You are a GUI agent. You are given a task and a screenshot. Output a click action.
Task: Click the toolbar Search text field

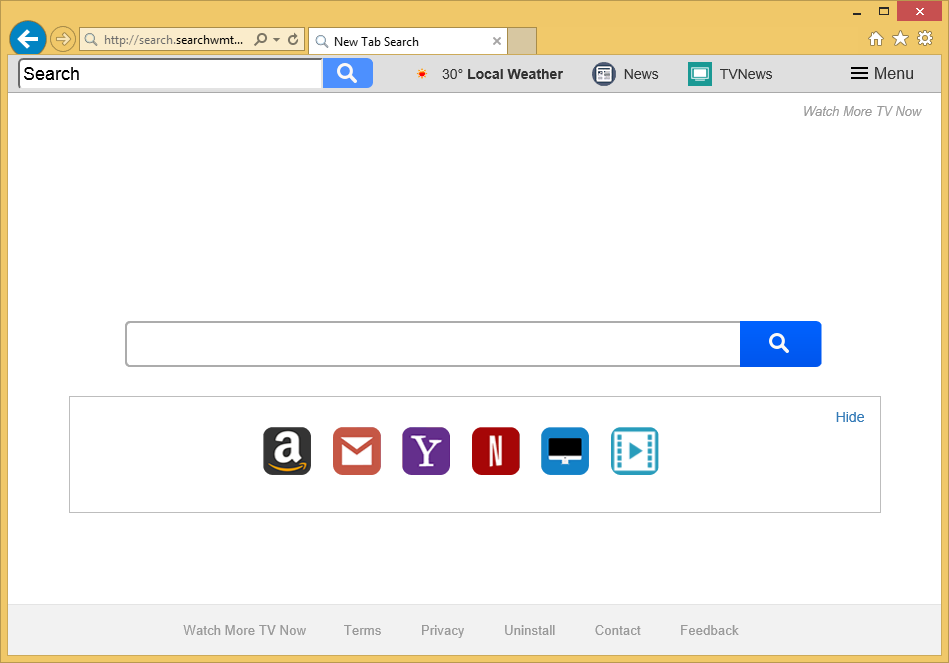click(171, 74)
